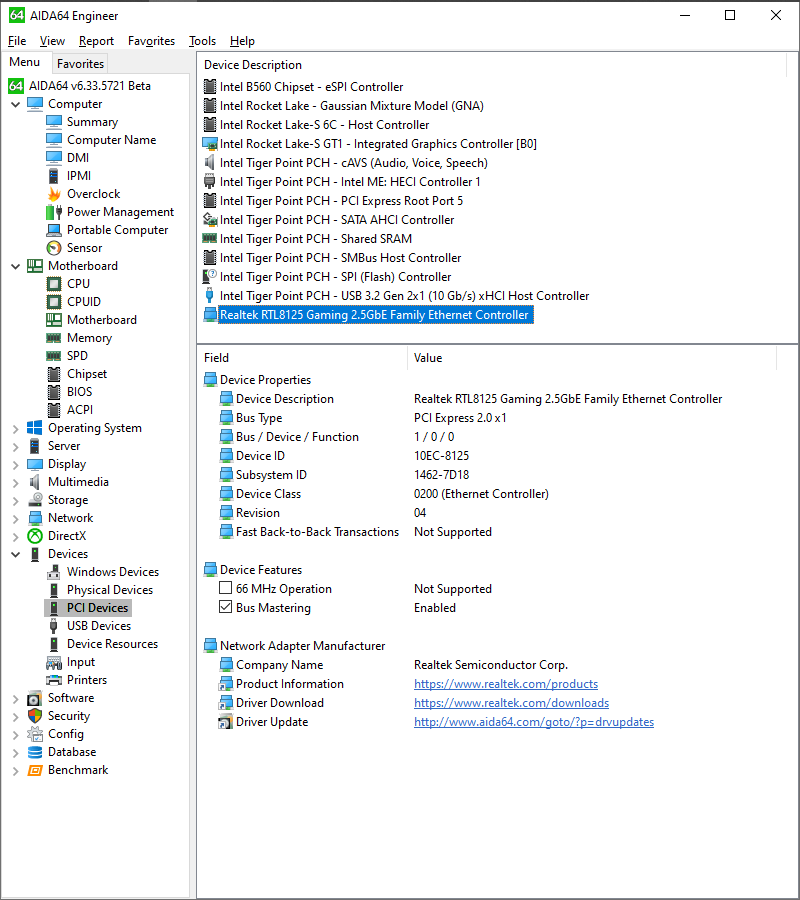Viewport: 800px width, 900px height.
Task: Click the Device ID value 10EC-8125
Action: coord(441,456)
